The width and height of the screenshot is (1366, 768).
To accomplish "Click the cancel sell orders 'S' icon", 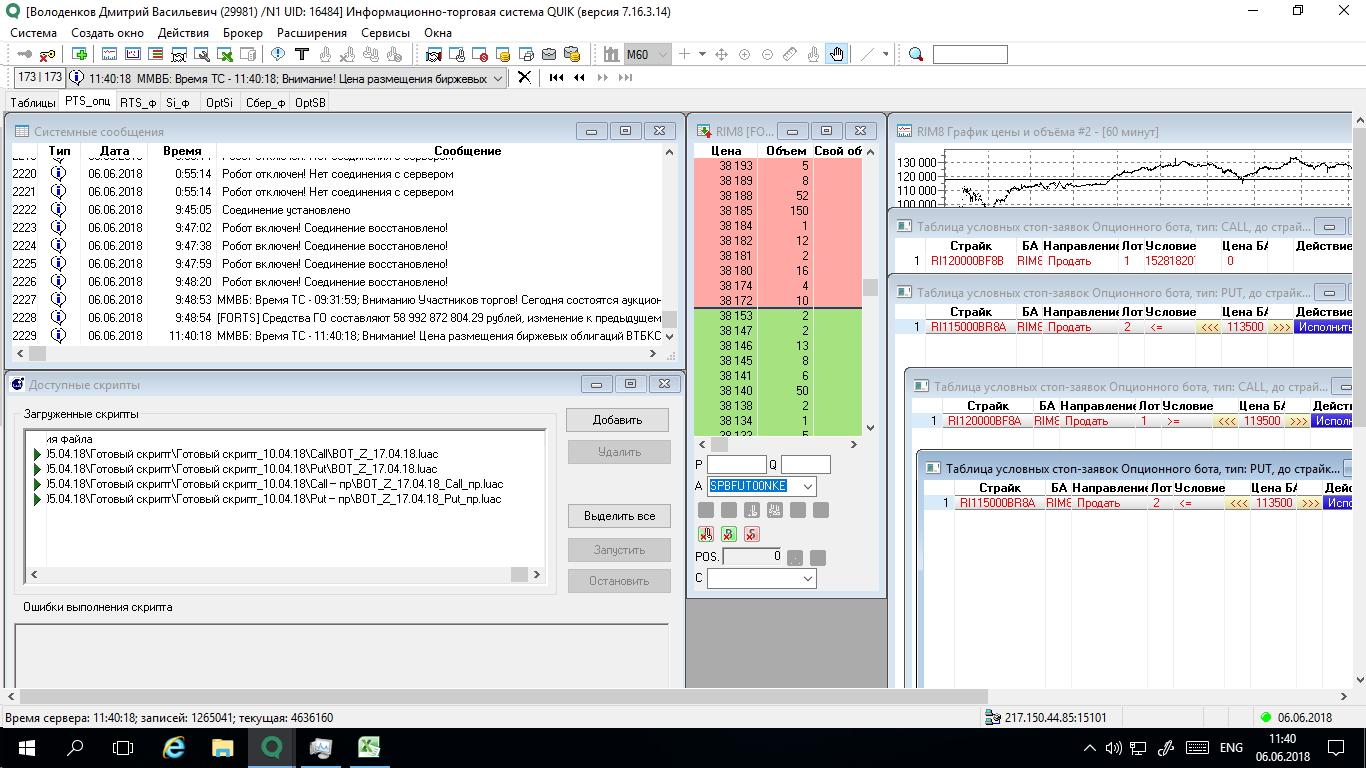I will pyautogui.click(x=751, y=534).
